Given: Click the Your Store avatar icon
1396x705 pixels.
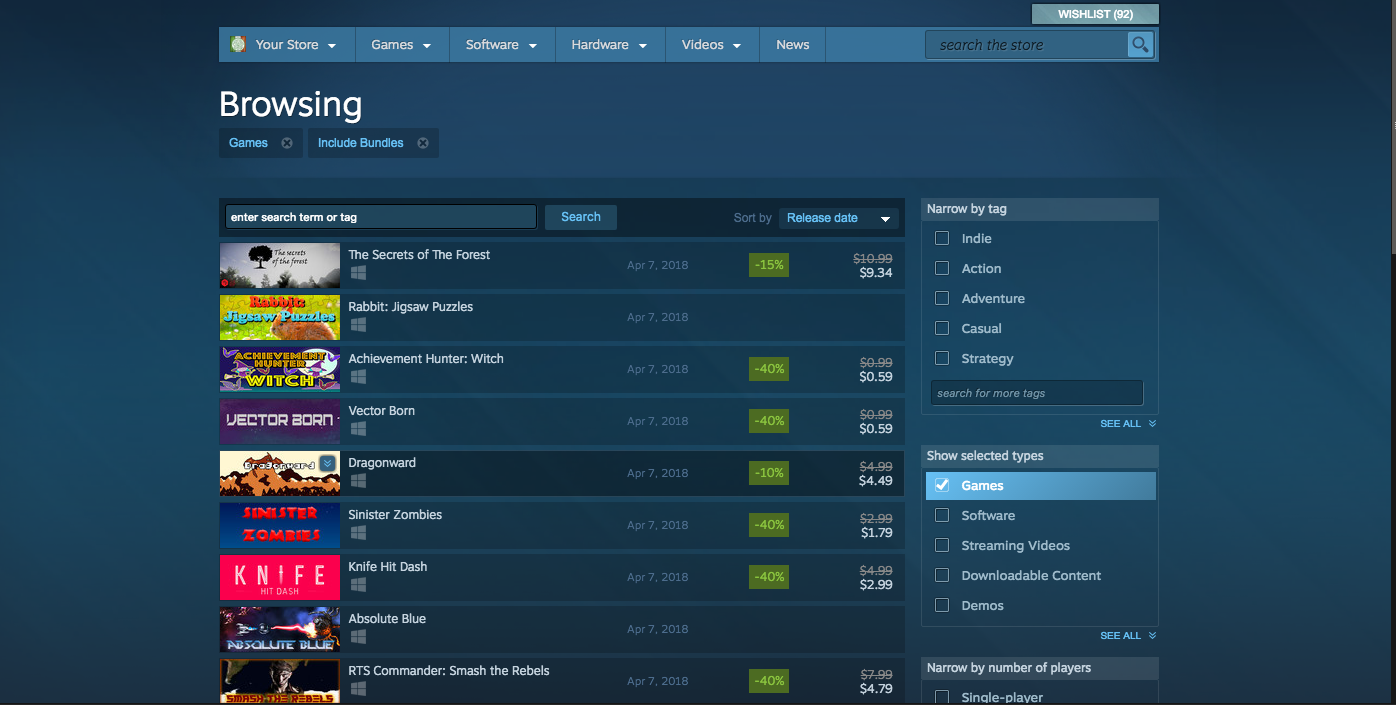Looking at the screenshot, I should pos(238,44).
